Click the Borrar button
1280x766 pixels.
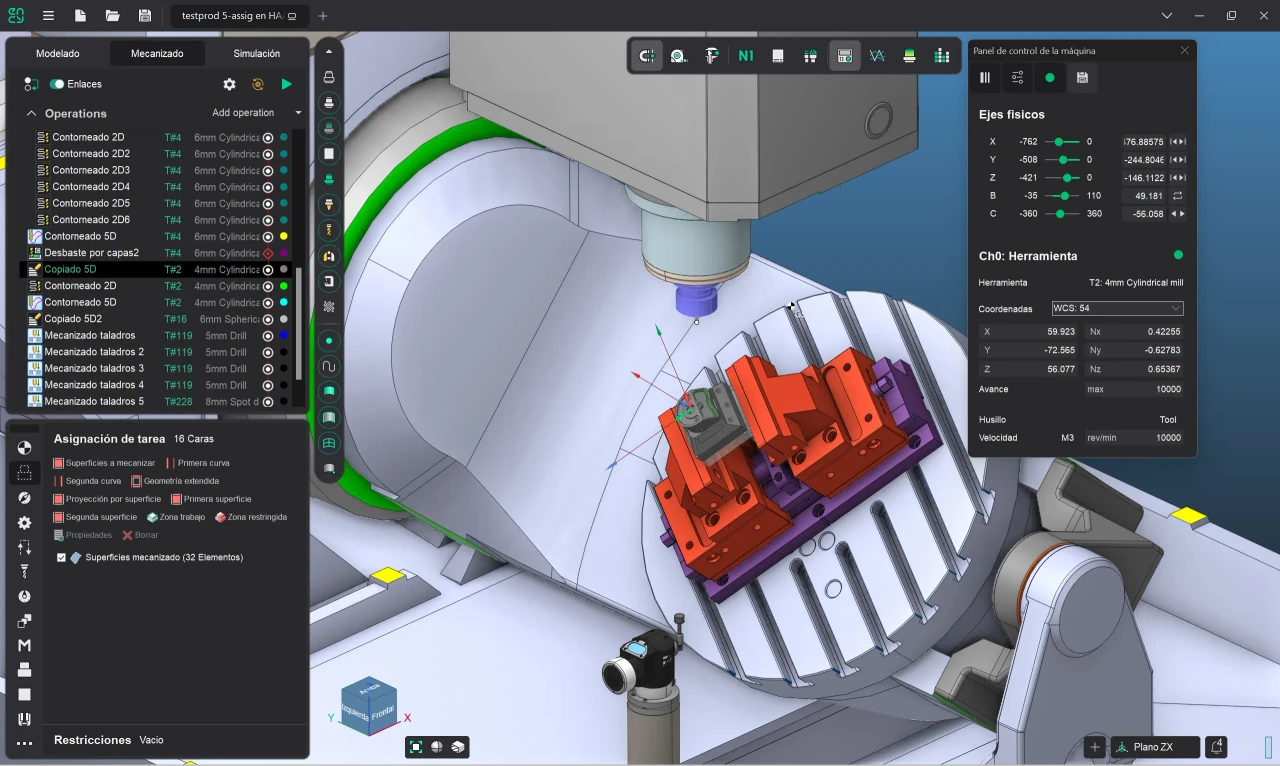[x=140, y=535]
